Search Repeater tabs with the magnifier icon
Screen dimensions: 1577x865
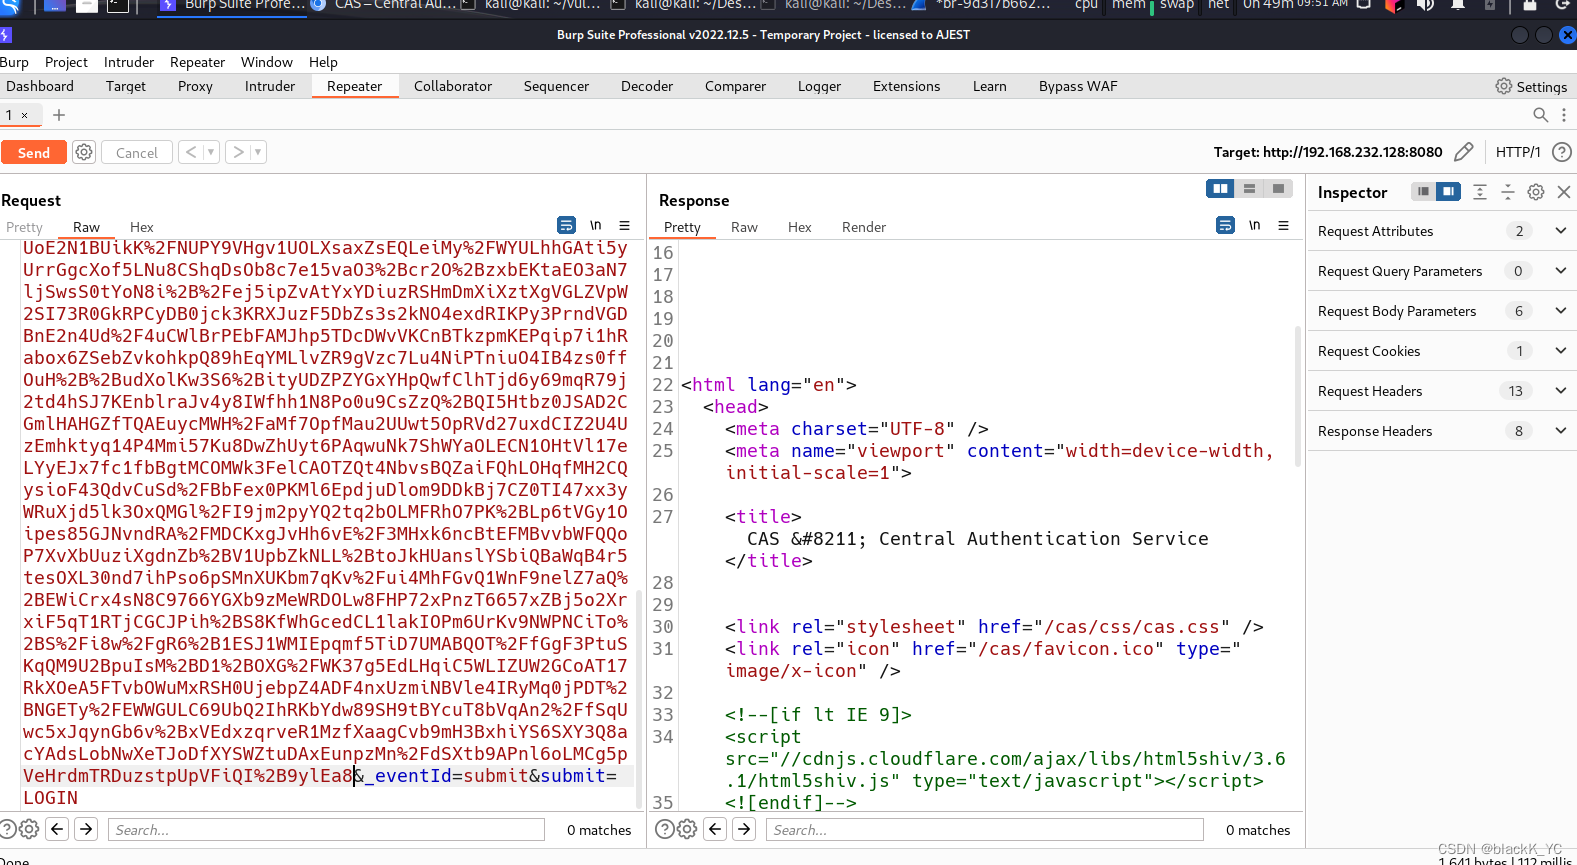1541,115
